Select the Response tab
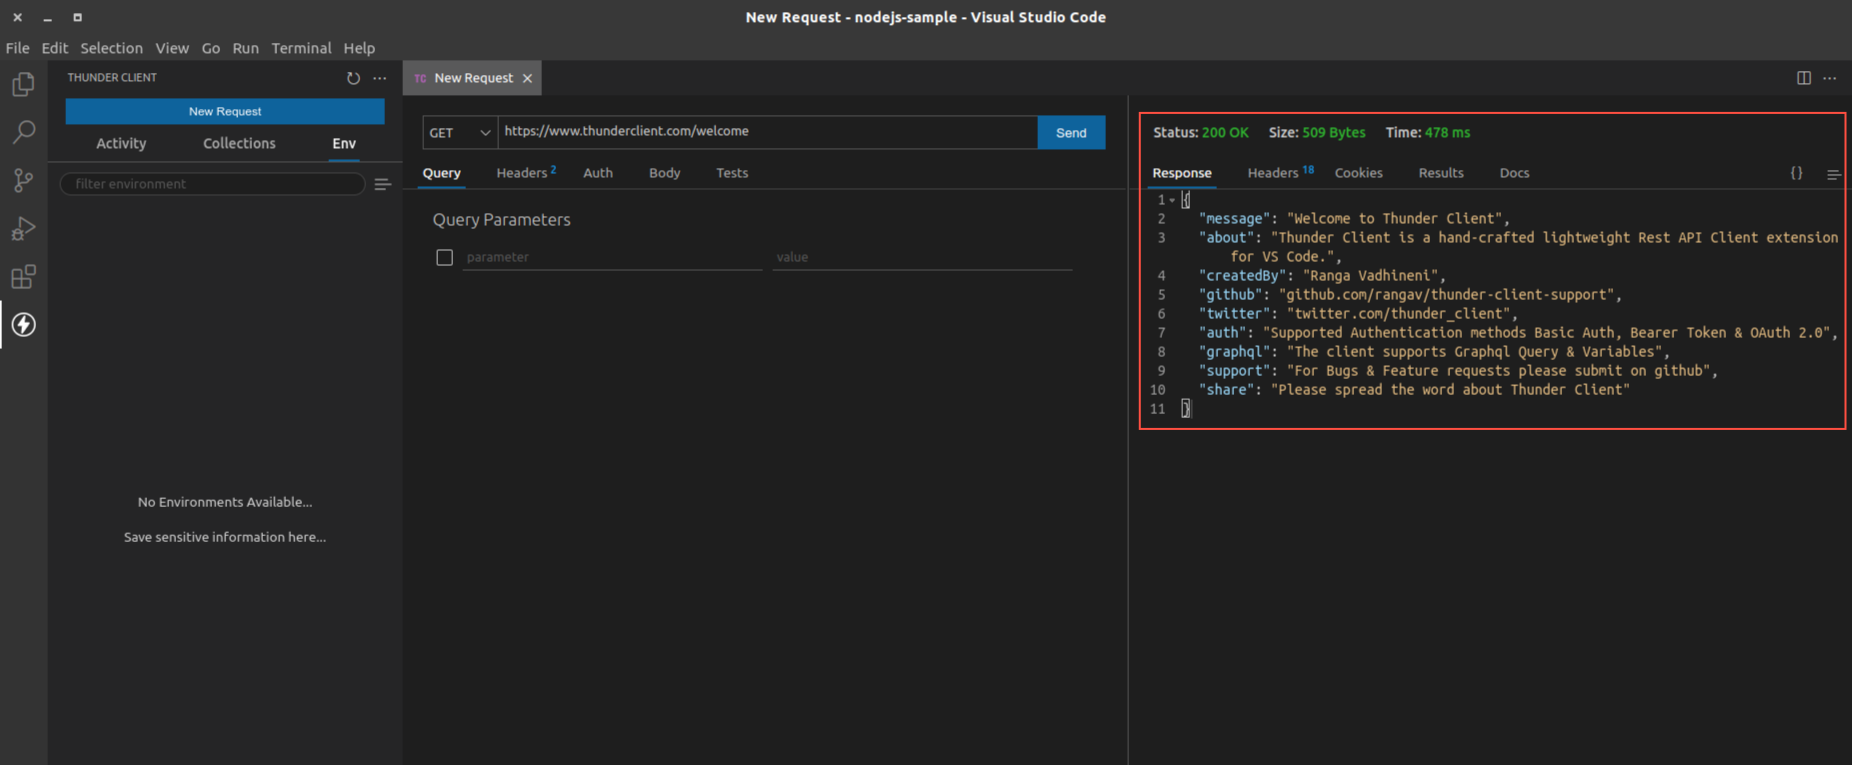This screenshot has width=1852, height=765. (1181, 173)
